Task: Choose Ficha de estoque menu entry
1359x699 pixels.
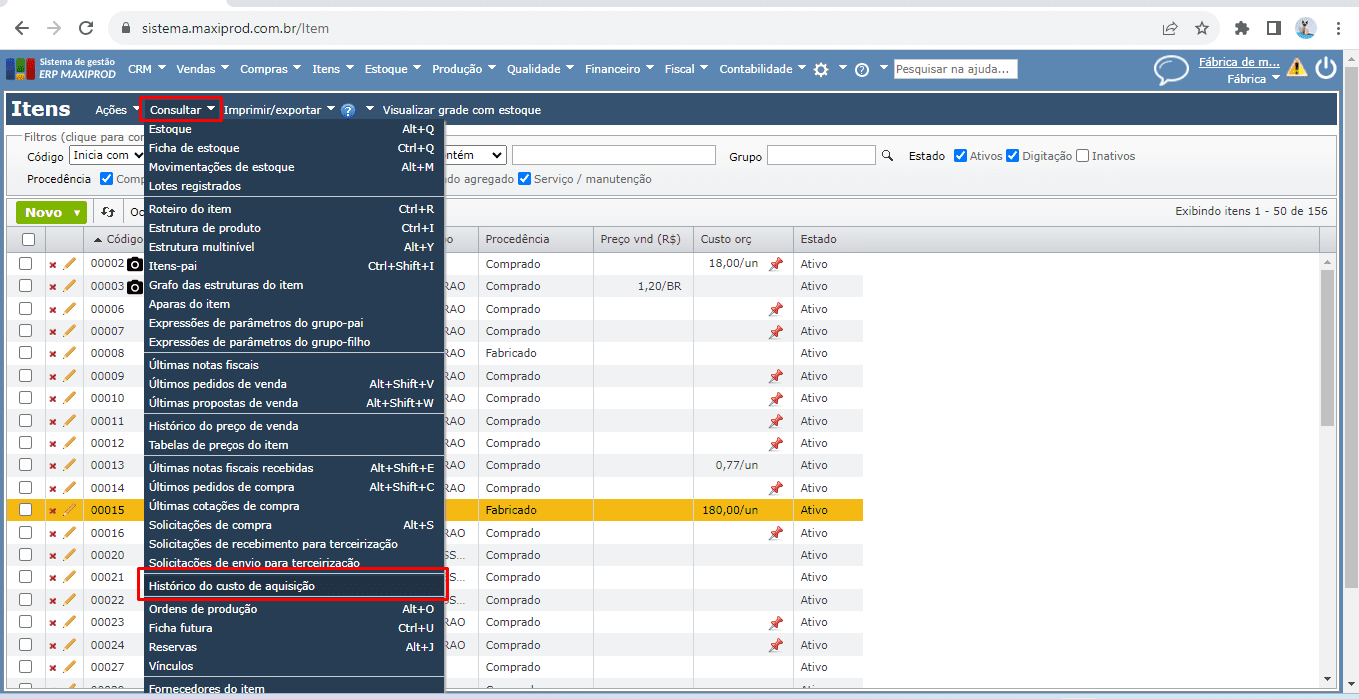Action: 194,148
